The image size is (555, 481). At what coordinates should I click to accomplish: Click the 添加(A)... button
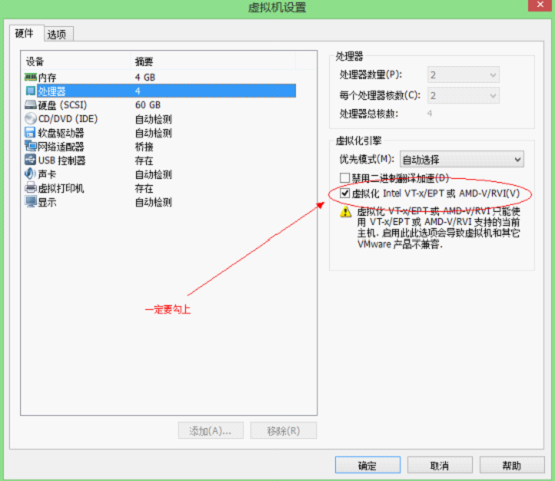[211, 431]
